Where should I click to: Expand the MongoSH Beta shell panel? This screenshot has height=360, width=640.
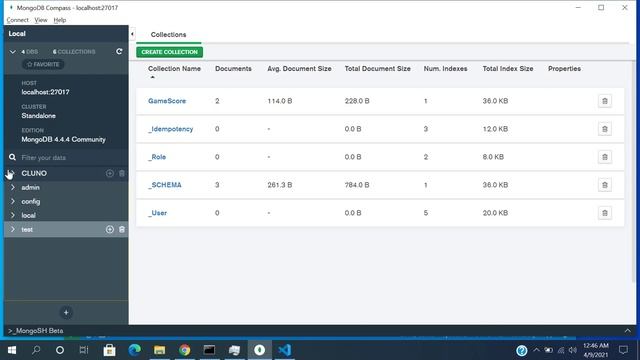(x=627, y=331)
